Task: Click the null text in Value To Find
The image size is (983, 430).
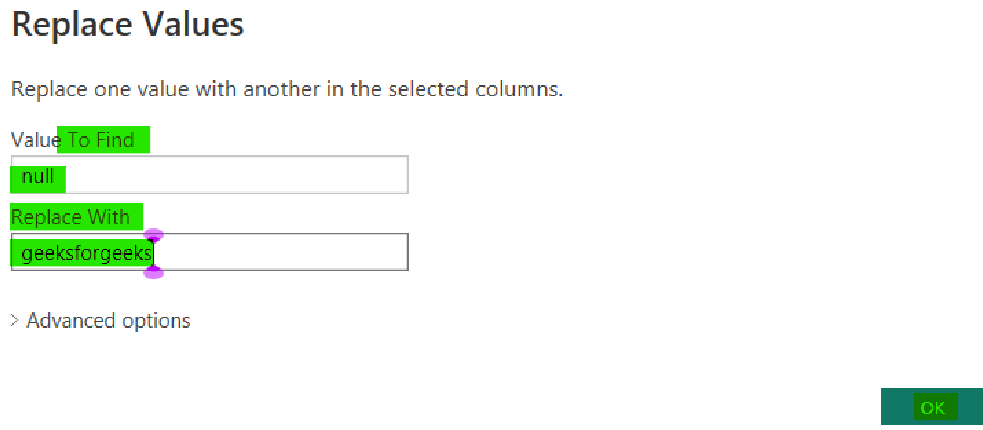Action: pyautogui.click(x=38, y=178)
